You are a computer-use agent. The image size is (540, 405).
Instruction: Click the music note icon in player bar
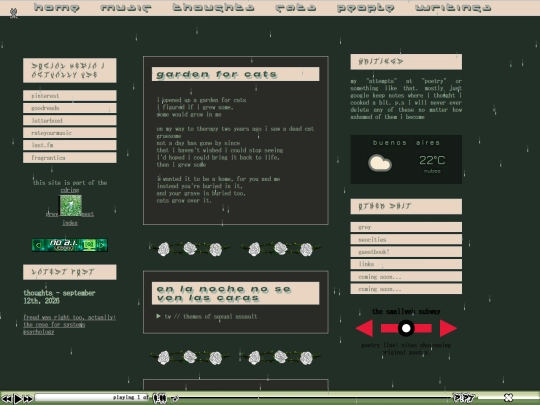coord(175,398)
